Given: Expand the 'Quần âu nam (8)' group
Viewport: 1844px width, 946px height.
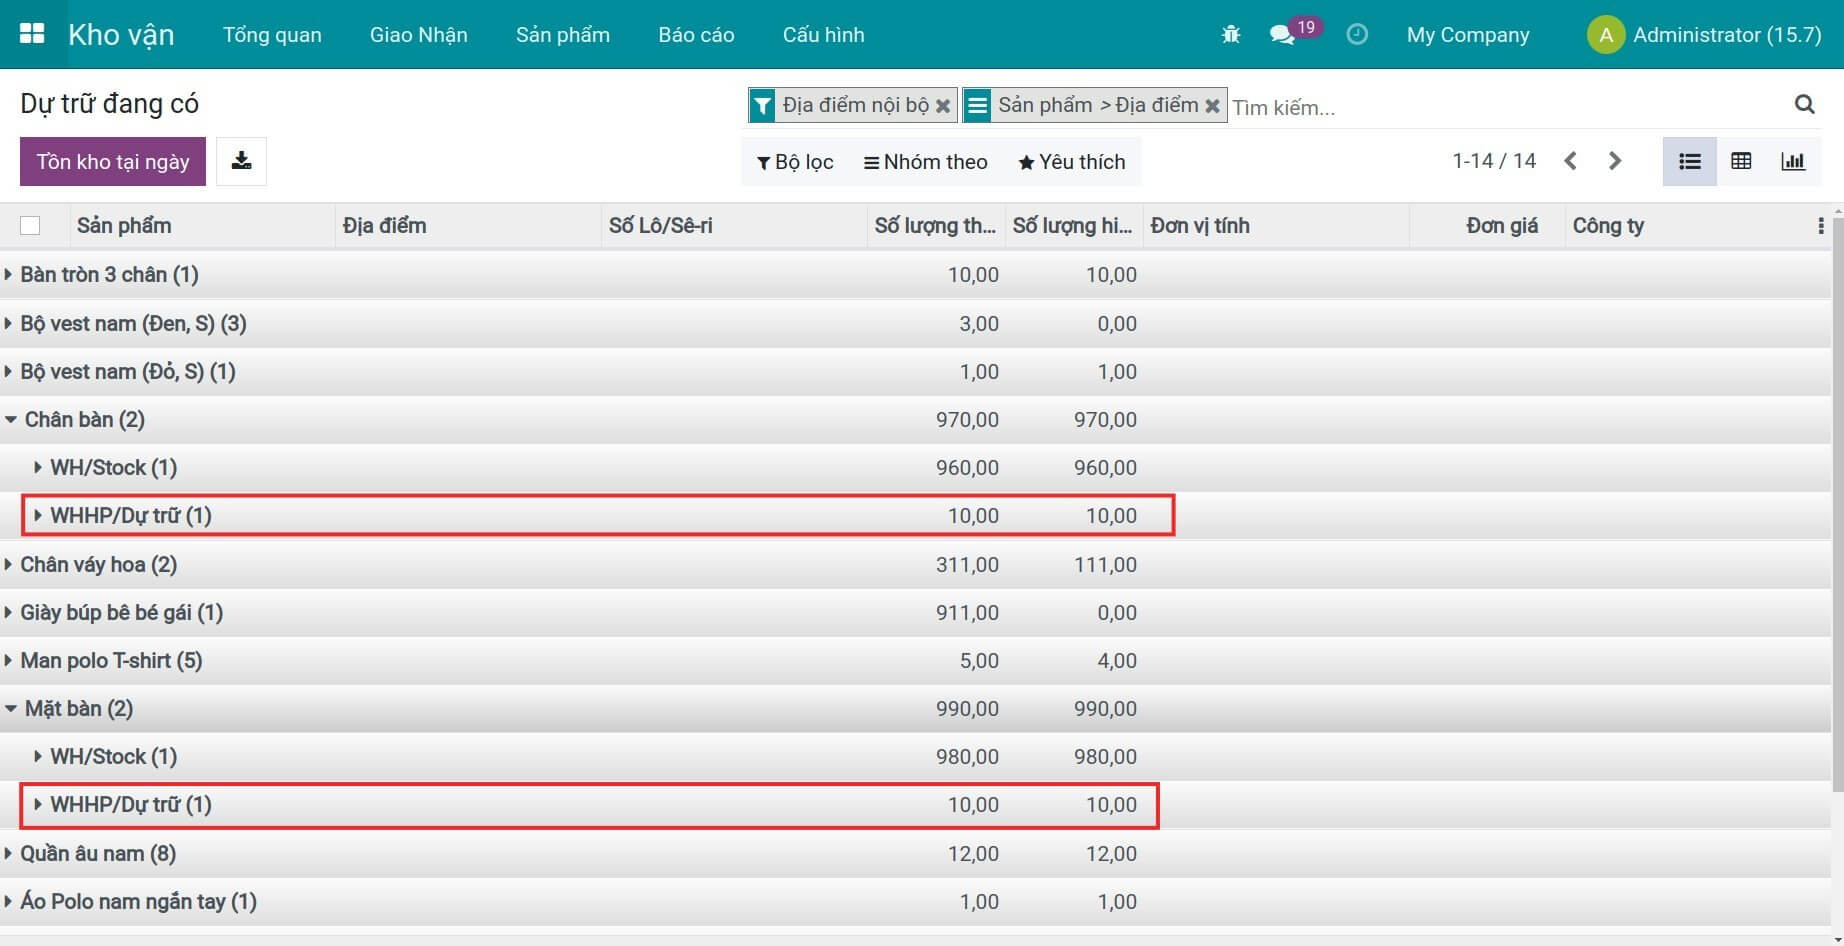Looking at the screenshot, I should pos(97,854).
